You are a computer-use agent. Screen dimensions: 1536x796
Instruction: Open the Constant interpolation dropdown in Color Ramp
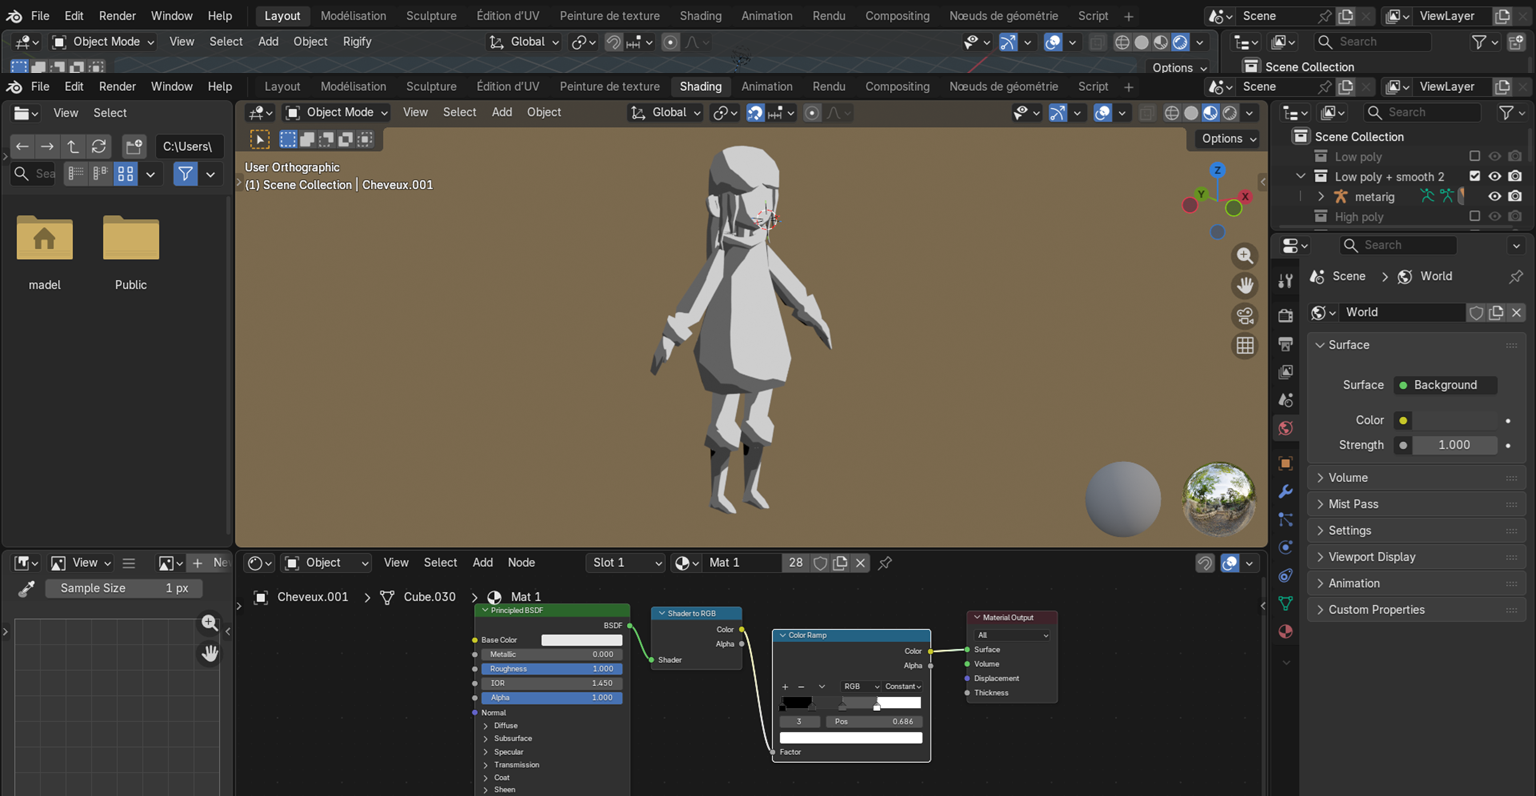tap(903, 687)
